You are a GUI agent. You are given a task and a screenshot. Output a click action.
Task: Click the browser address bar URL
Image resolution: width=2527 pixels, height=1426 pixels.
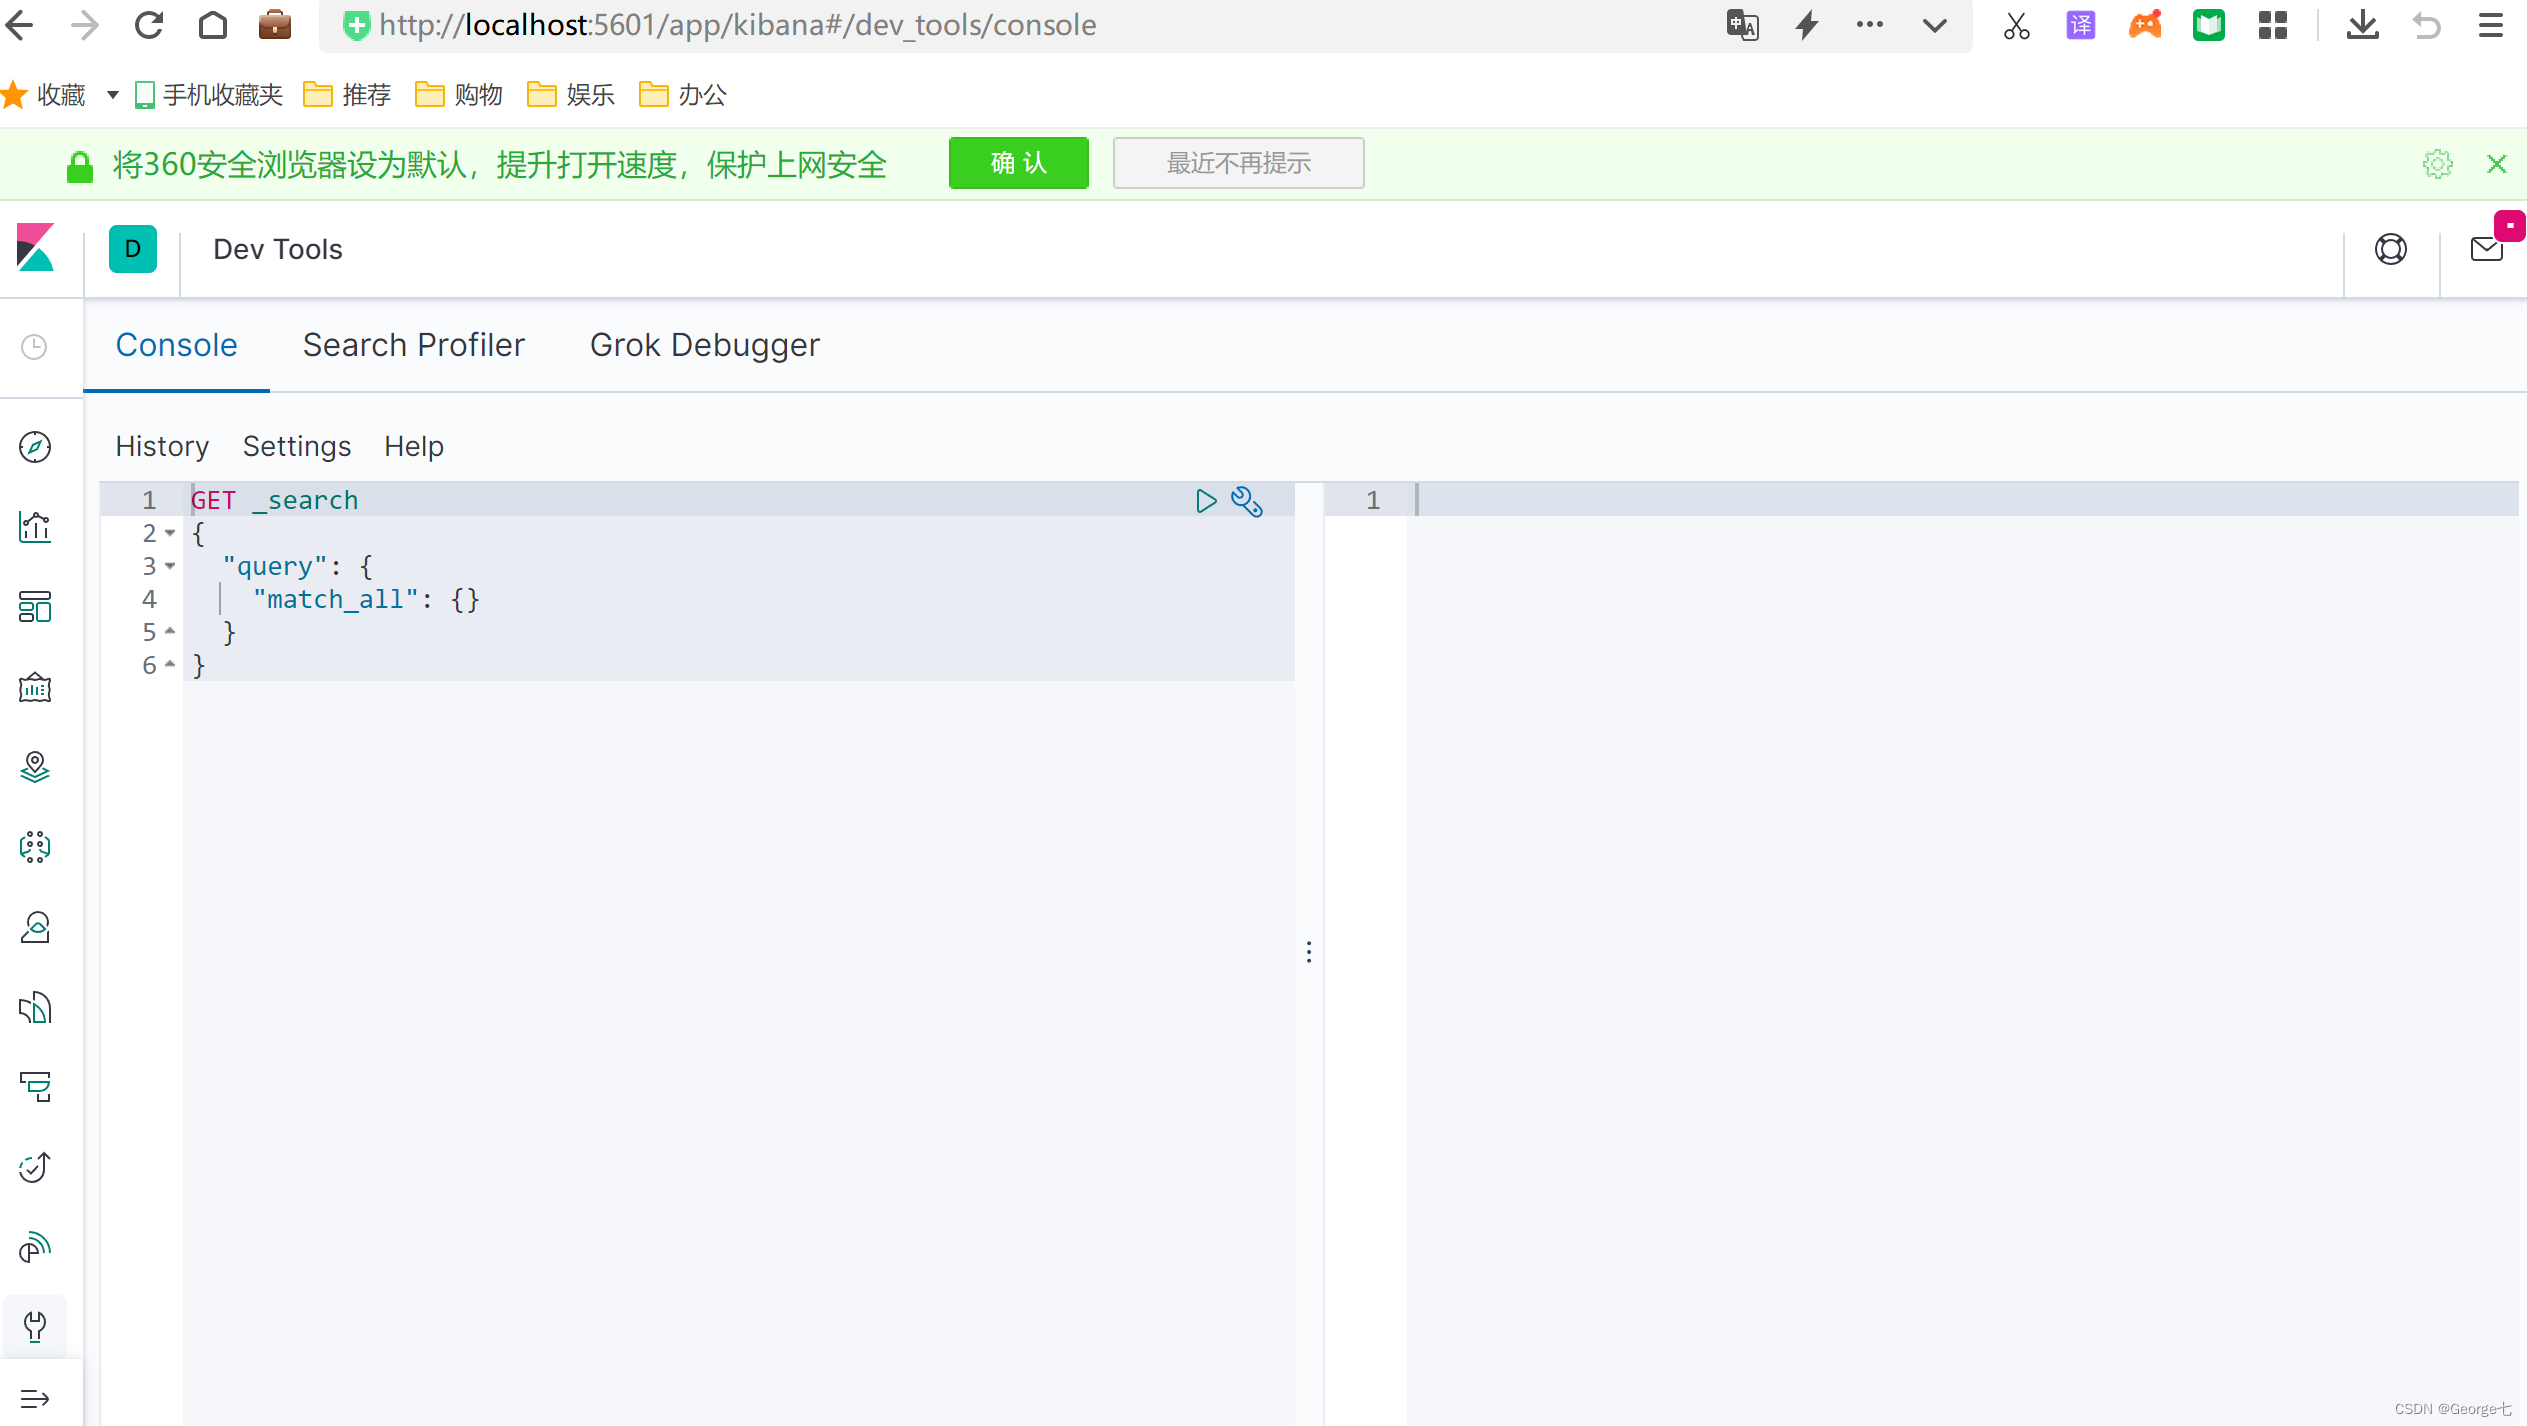pyautogui.click(x=737, y=25)
